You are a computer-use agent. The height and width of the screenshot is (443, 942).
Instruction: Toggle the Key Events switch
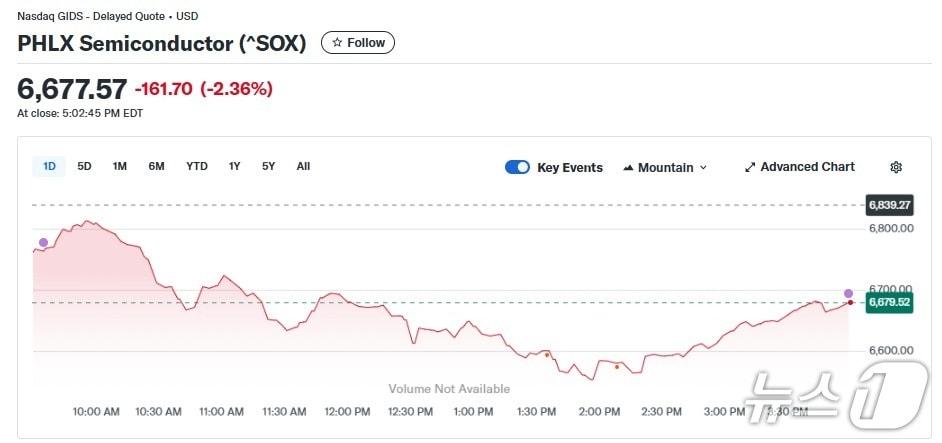(517, 167)
